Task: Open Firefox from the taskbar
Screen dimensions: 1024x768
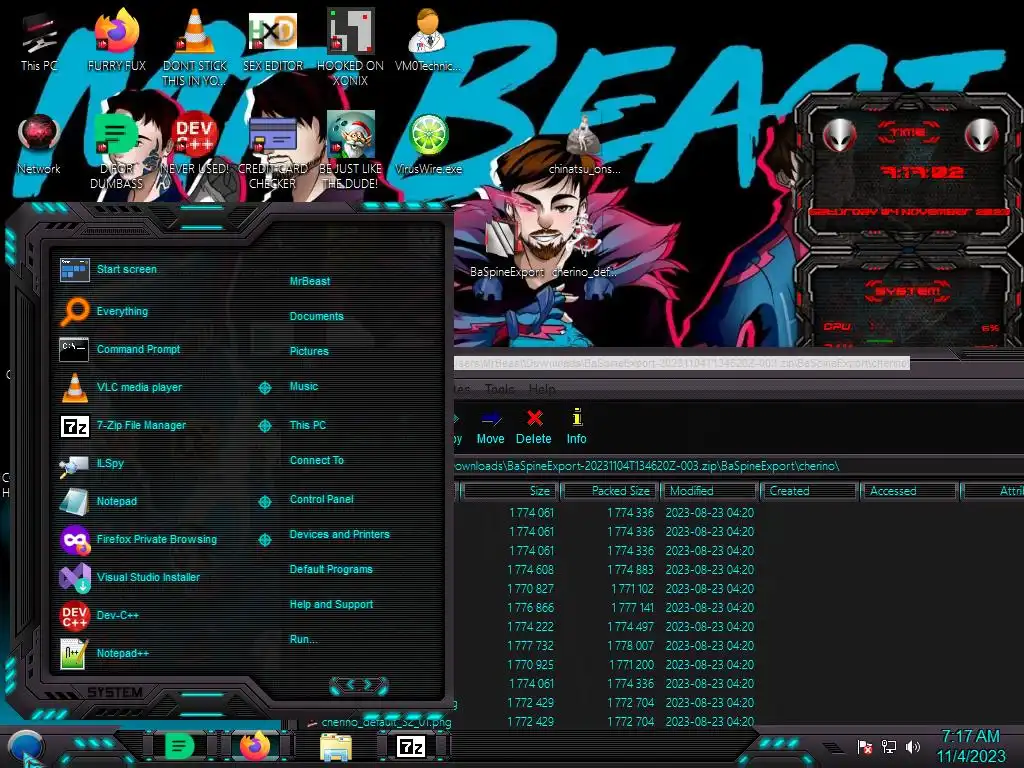Action: pyautogui.click(x=255, y=746)
